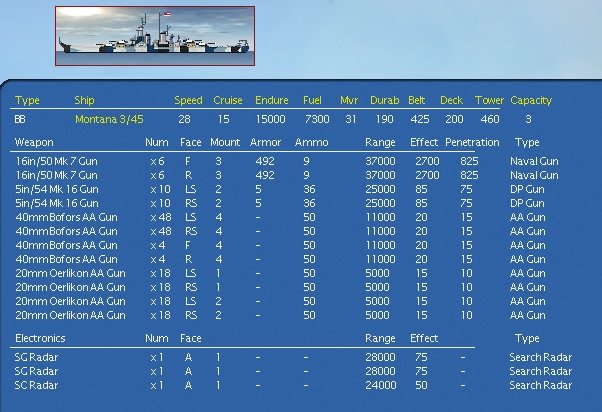Select the rear-facing 16in/50 Mk 7 Gun row
Screen dimensions: 602x412
pyautogui.click(x=287, y=175)
